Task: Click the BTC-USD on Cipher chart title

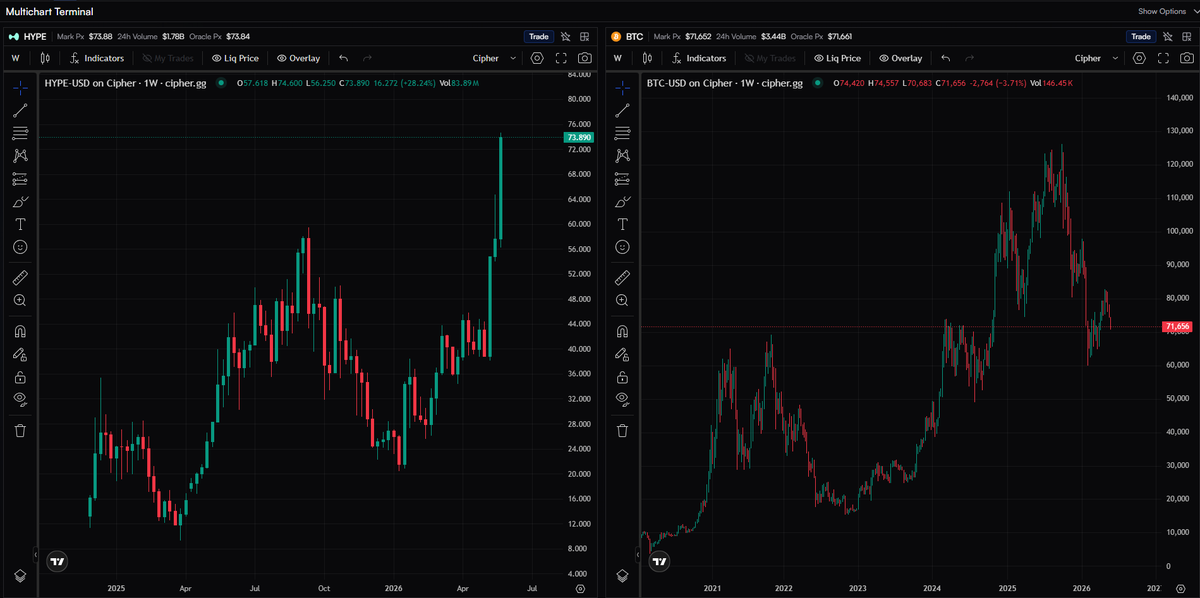Action: pyautogui.click(x=725, y=83)
